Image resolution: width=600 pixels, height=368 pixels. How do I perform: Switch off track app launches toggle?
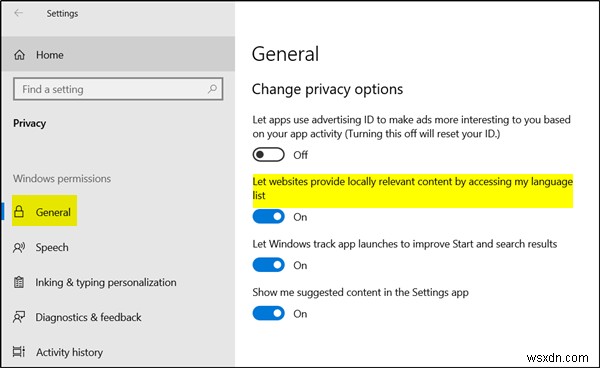point(268,265)
